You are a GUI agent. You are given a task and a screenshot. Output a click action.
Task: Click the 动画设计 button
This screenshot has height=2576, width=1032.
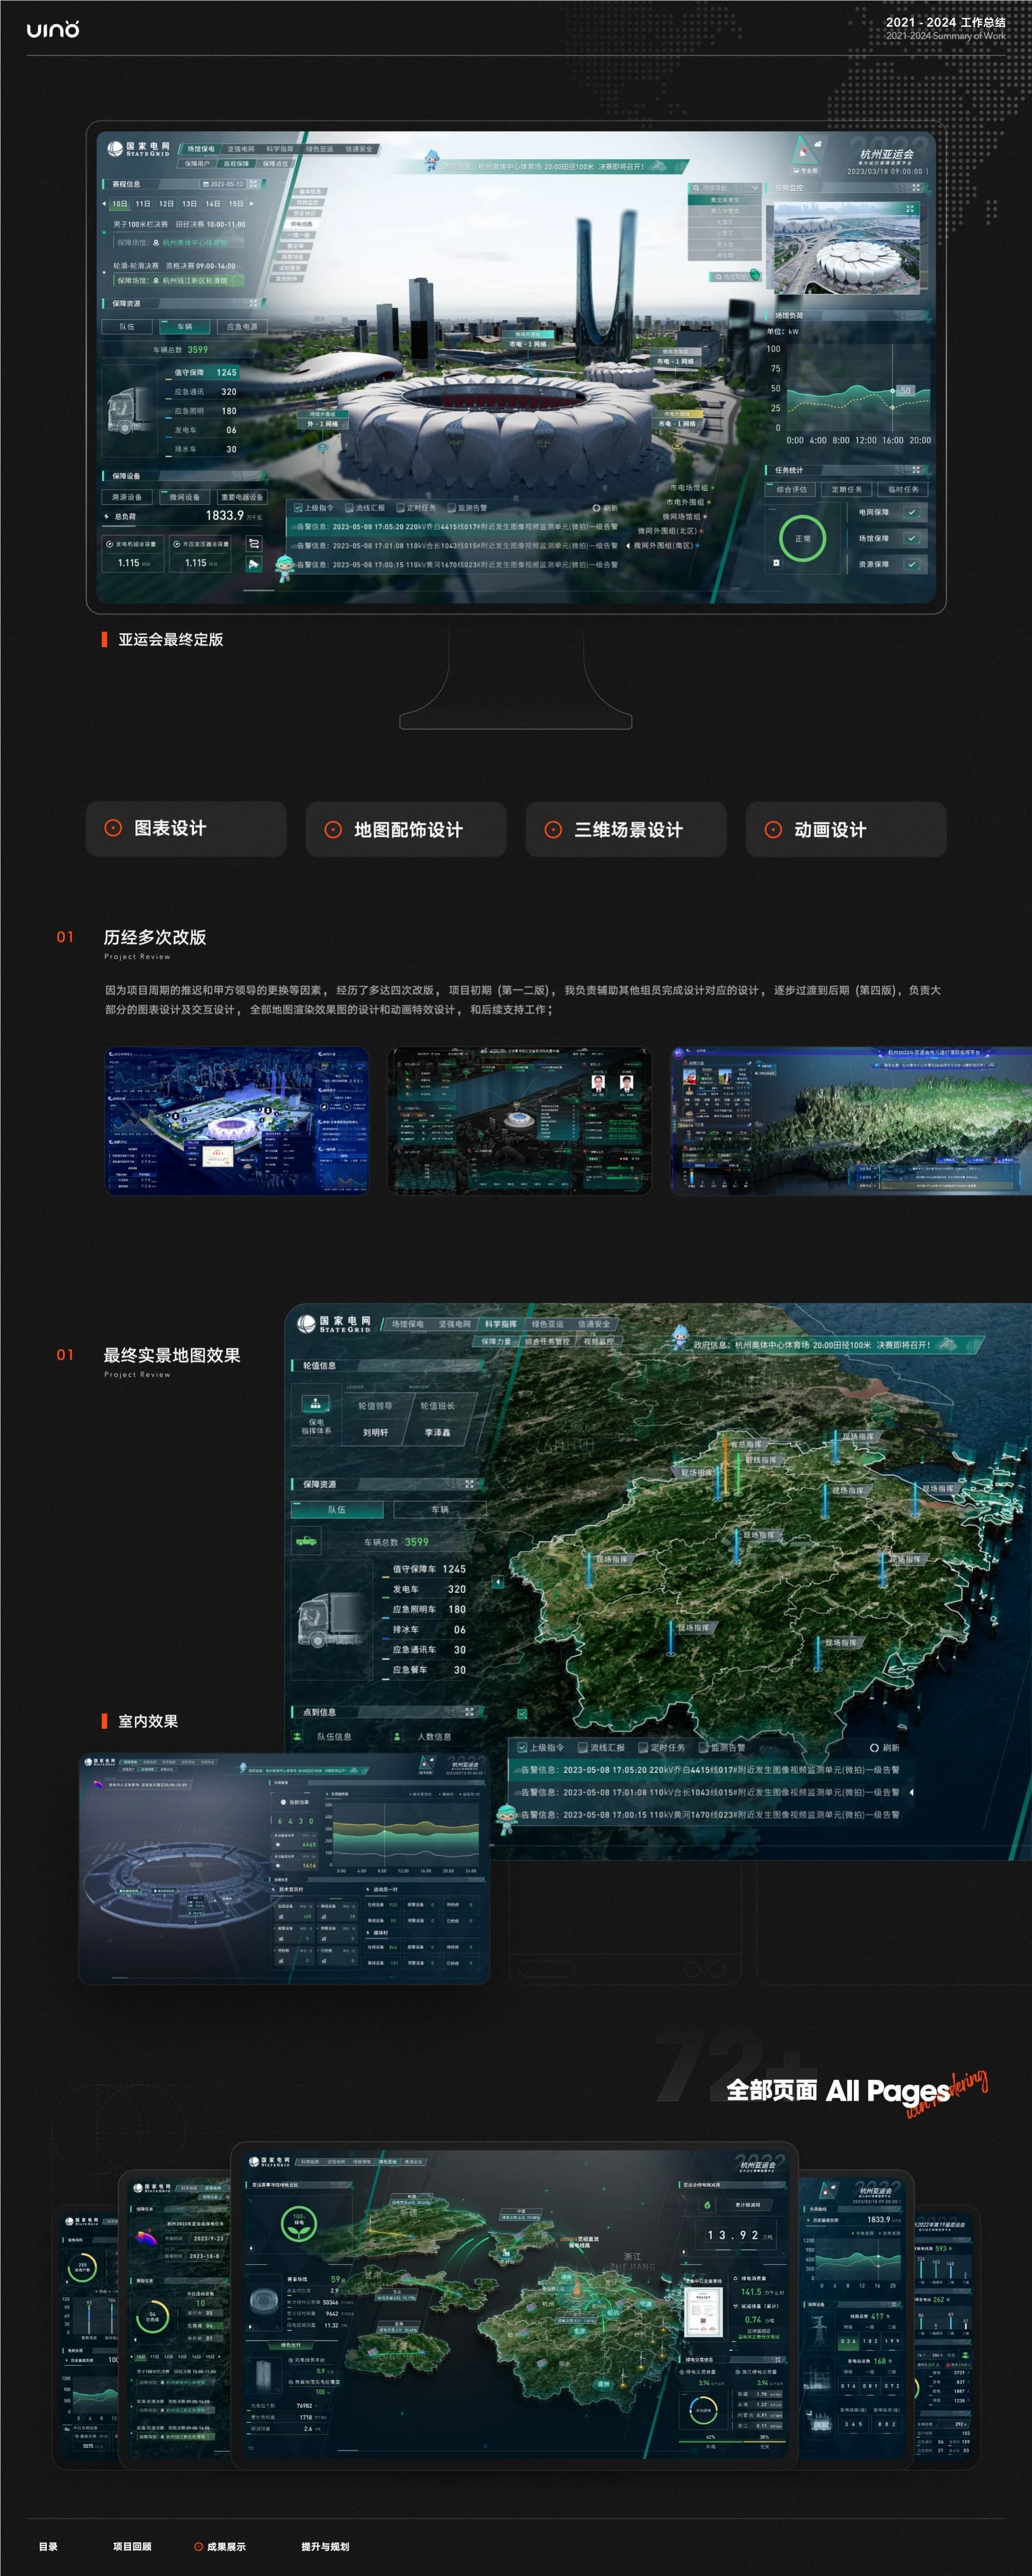pyautogui.click(x=846, y=829)
